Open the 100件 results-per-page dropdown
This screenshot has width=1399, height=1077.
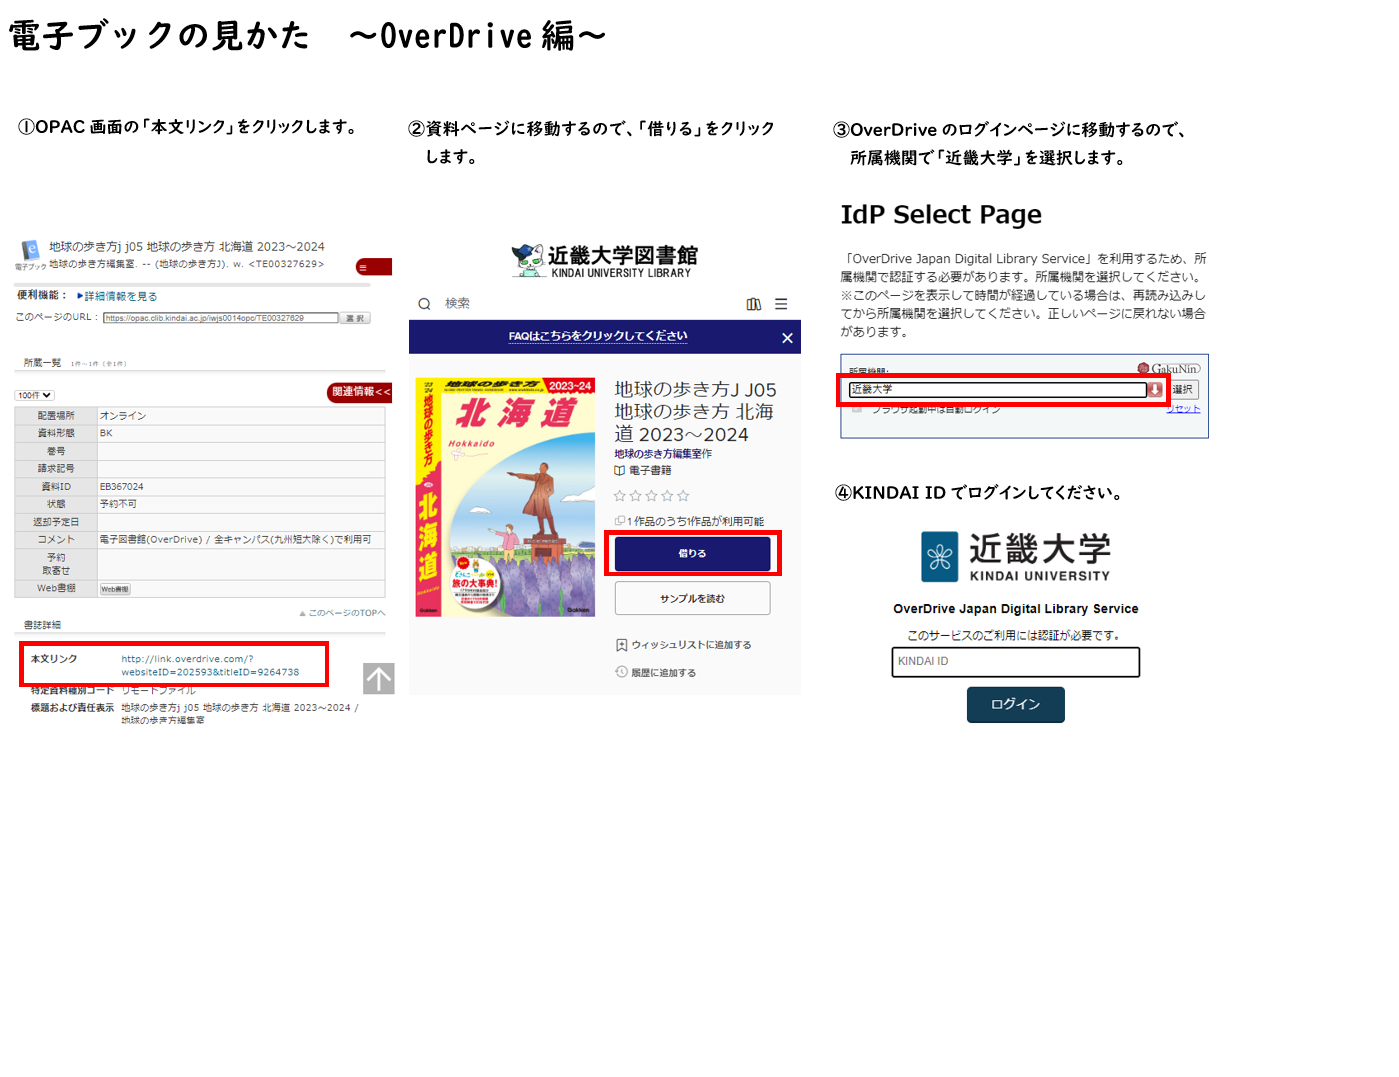point(34,396)
